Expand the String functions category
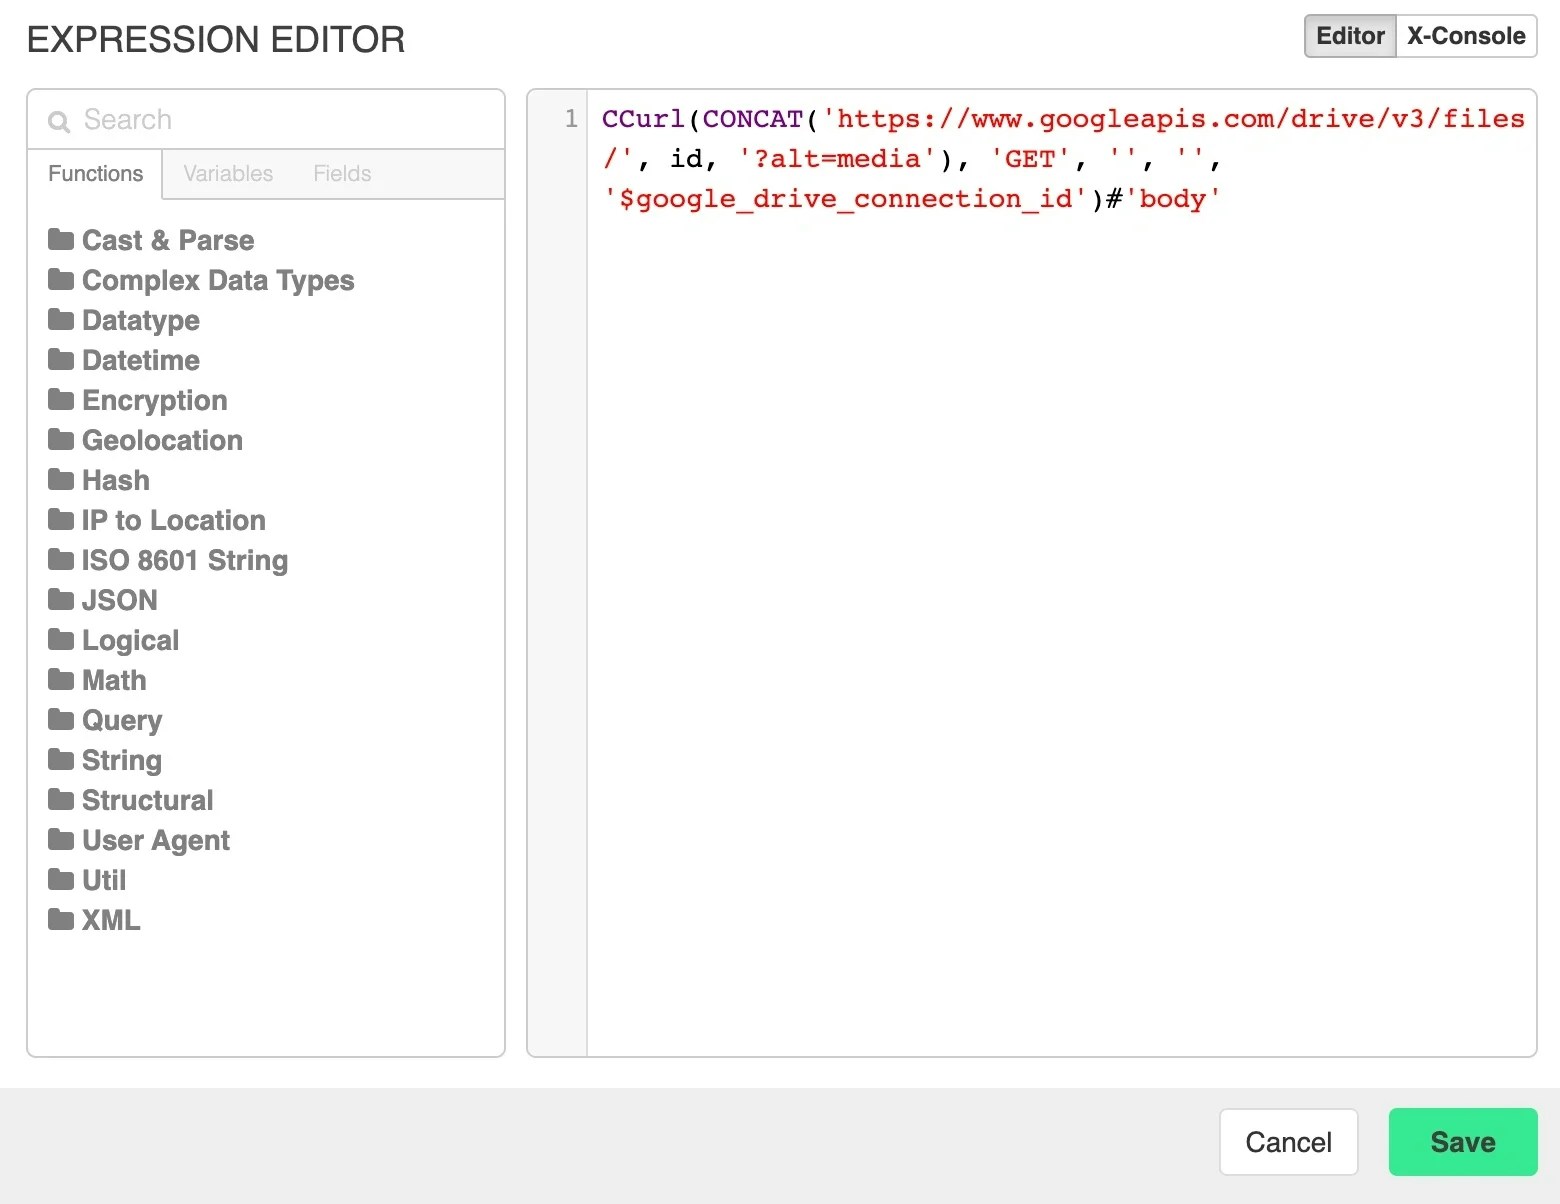This screenshot has height=1204, width=1560. [x=120, y=760]
